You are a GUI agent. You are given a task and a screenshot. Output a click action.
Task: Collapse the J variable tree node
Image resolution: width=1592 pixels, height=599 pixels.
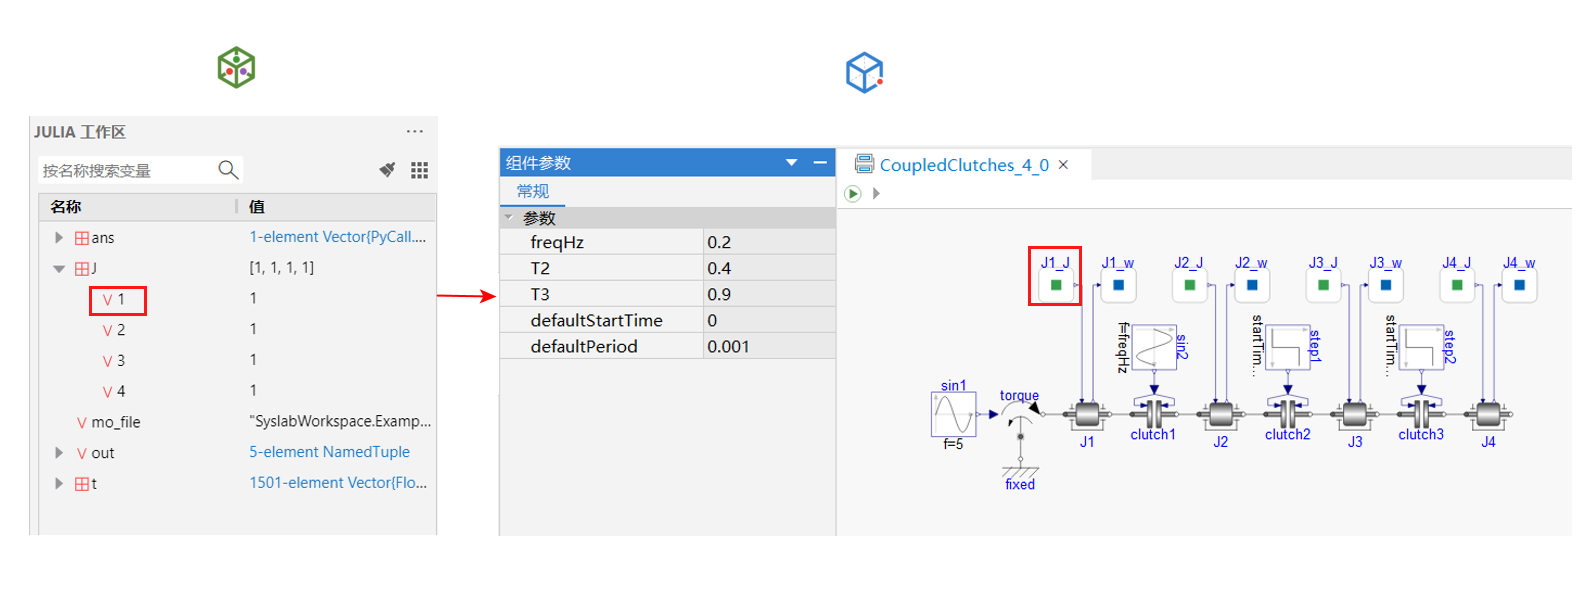coord(59,269)
